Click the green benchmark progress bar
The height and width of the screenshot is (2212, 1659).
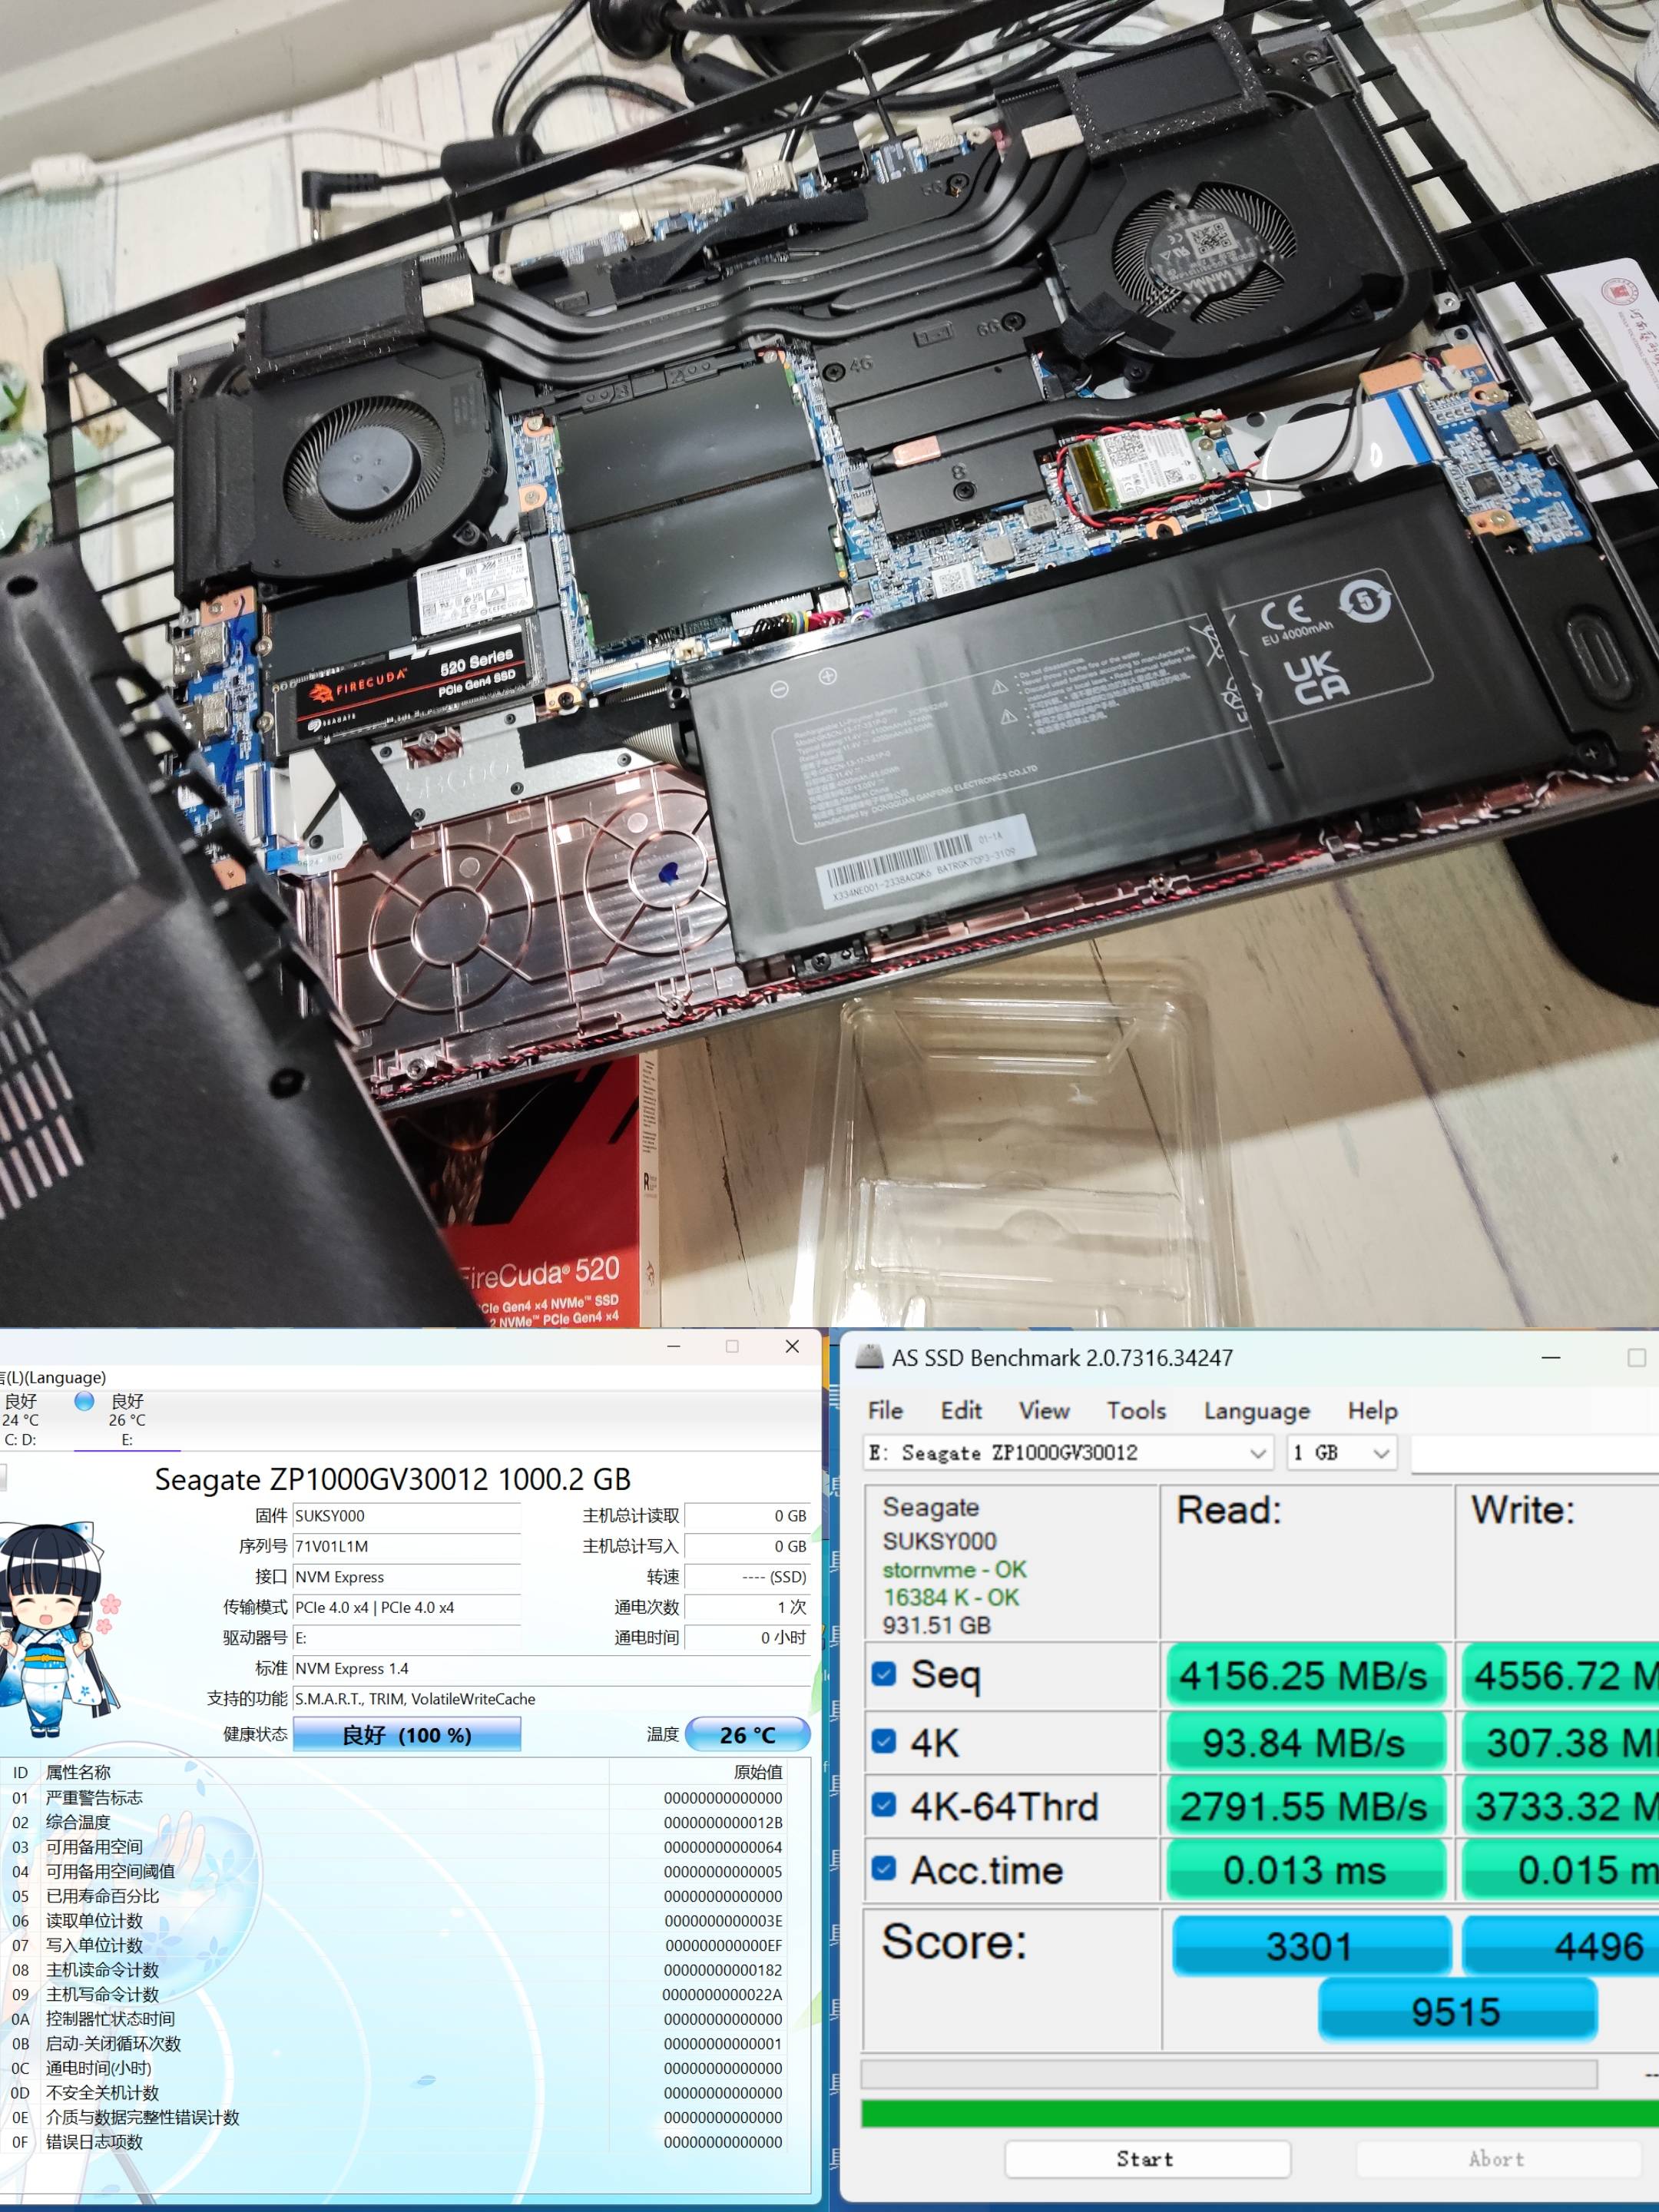[1260, 2113]
